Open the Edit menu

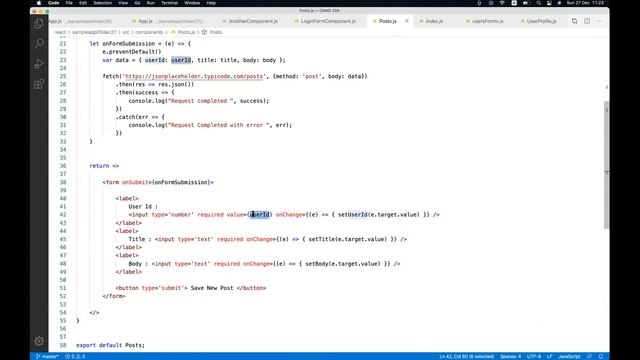83,3
